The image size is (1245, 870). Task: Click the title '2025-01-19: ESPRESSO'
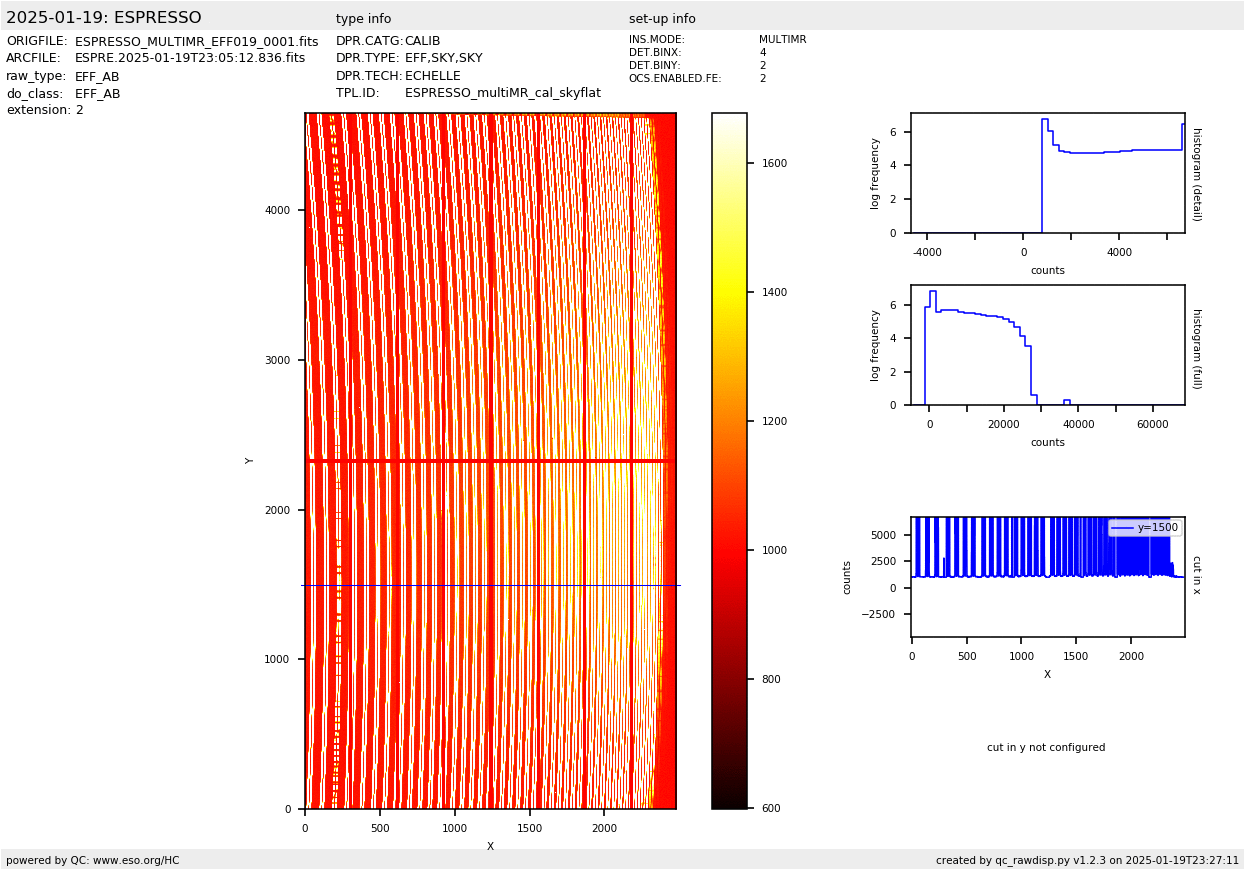point(104,18)
